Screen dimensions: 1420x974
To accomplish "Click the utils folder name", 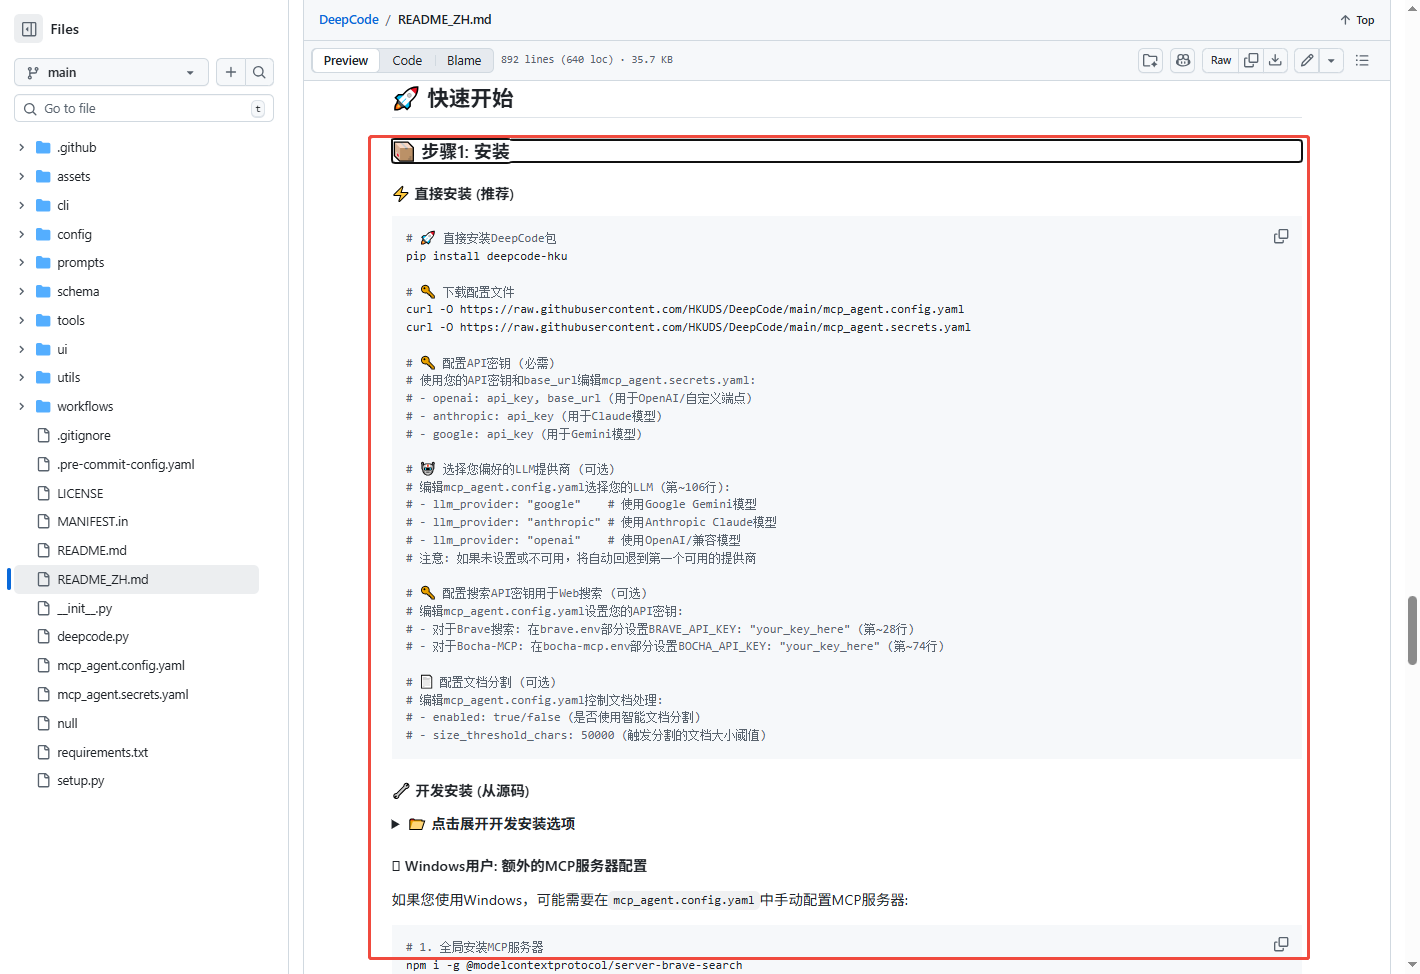I will tap(68, 377).
